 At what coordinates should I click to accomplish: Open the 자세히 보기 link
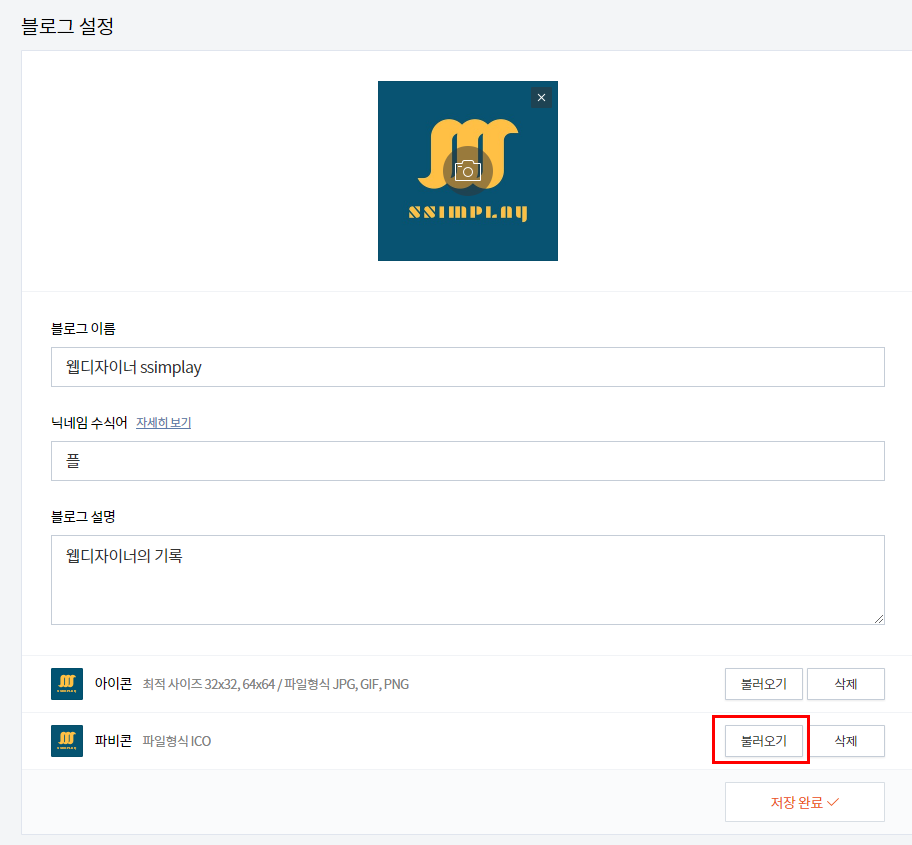[163, 423]
